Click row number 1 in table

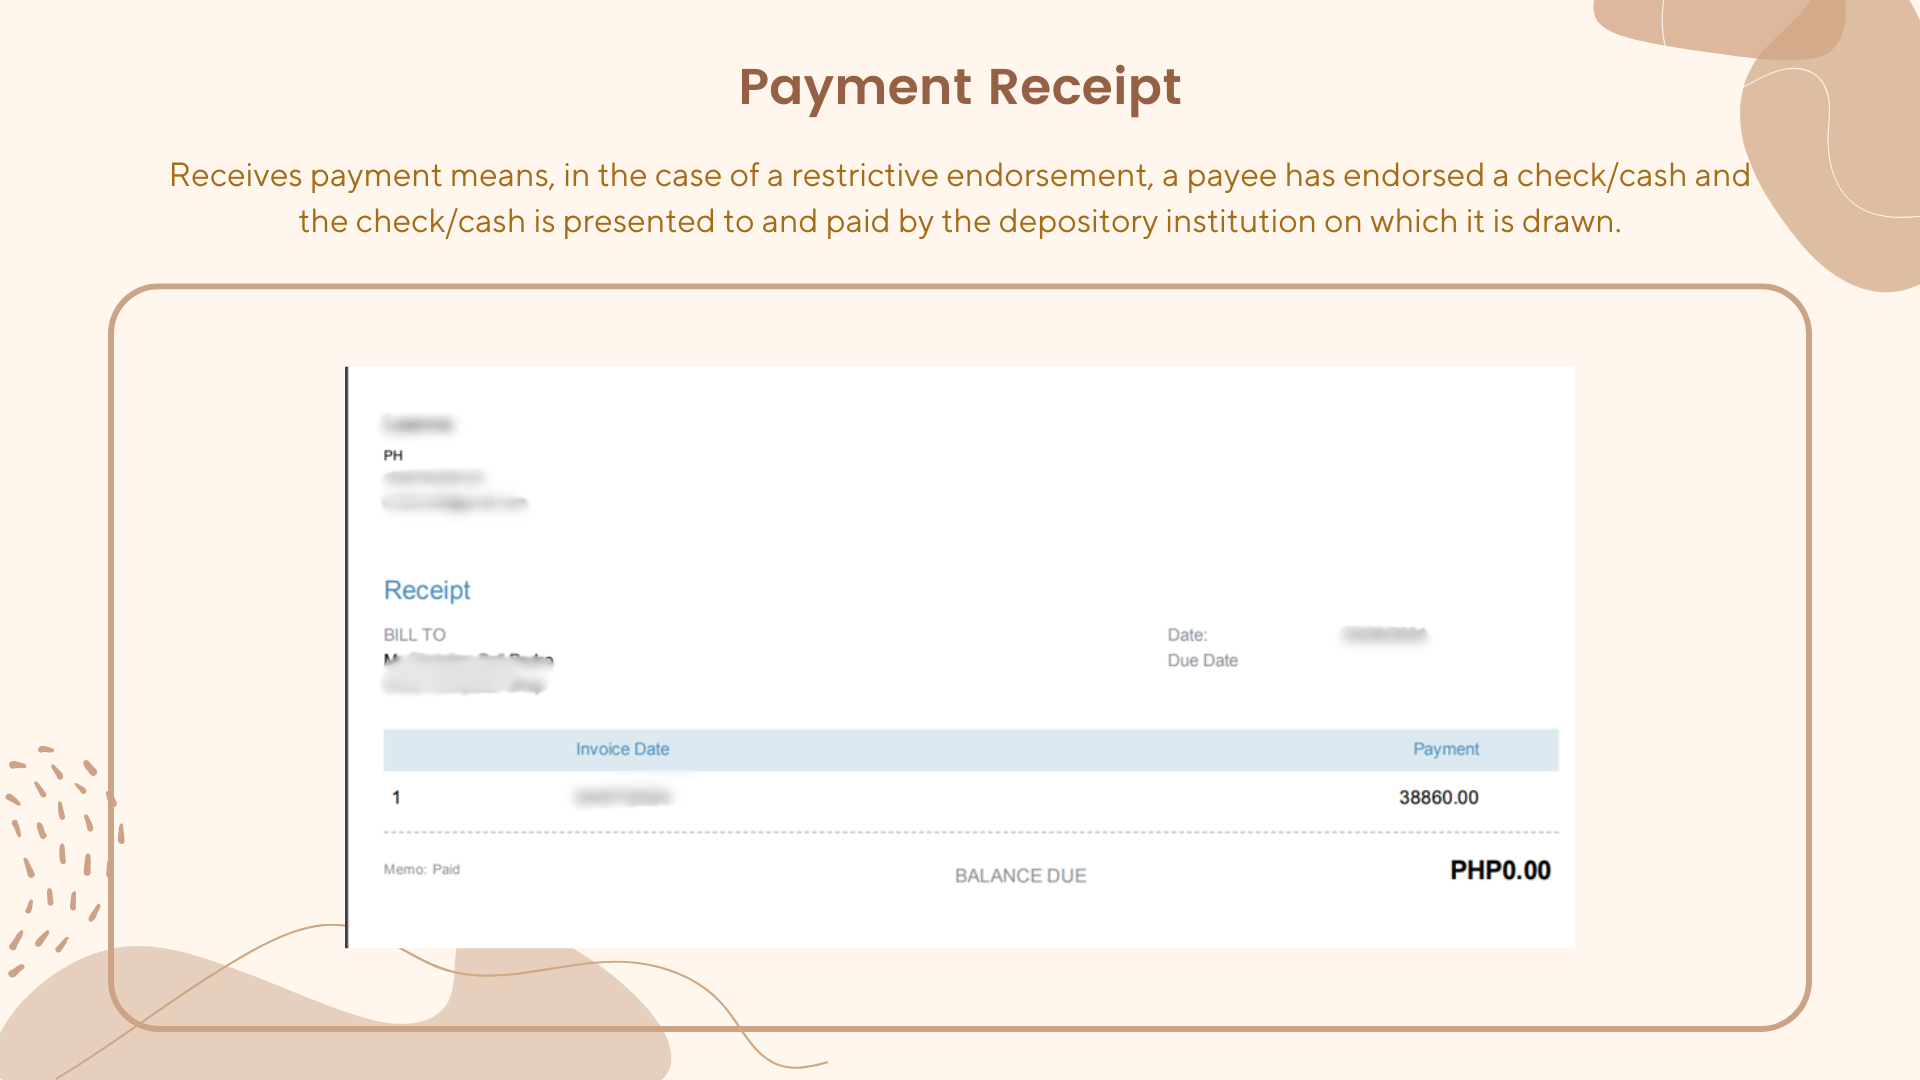tap(396, 797)
